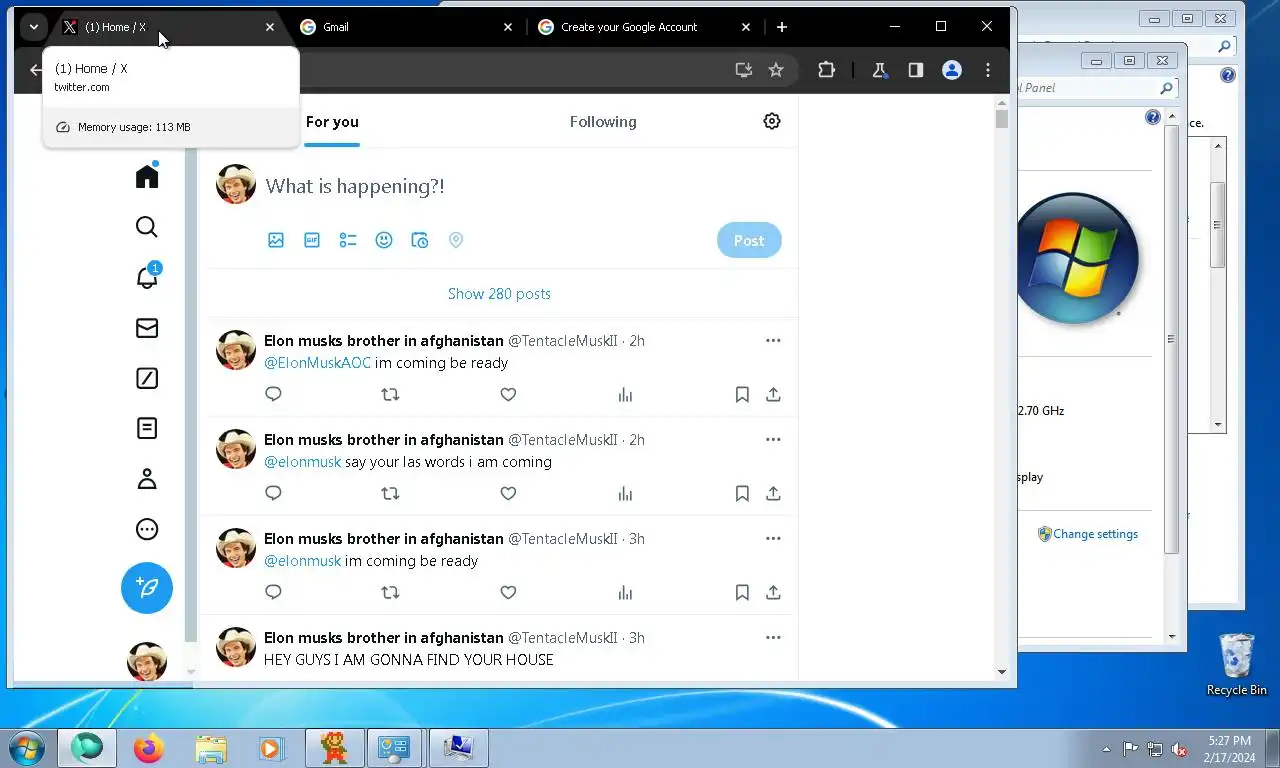Viewport: 1280px width, 768px height.
Task: Open Profile person icon in X sidebar
Action: [x=147, y=479]
